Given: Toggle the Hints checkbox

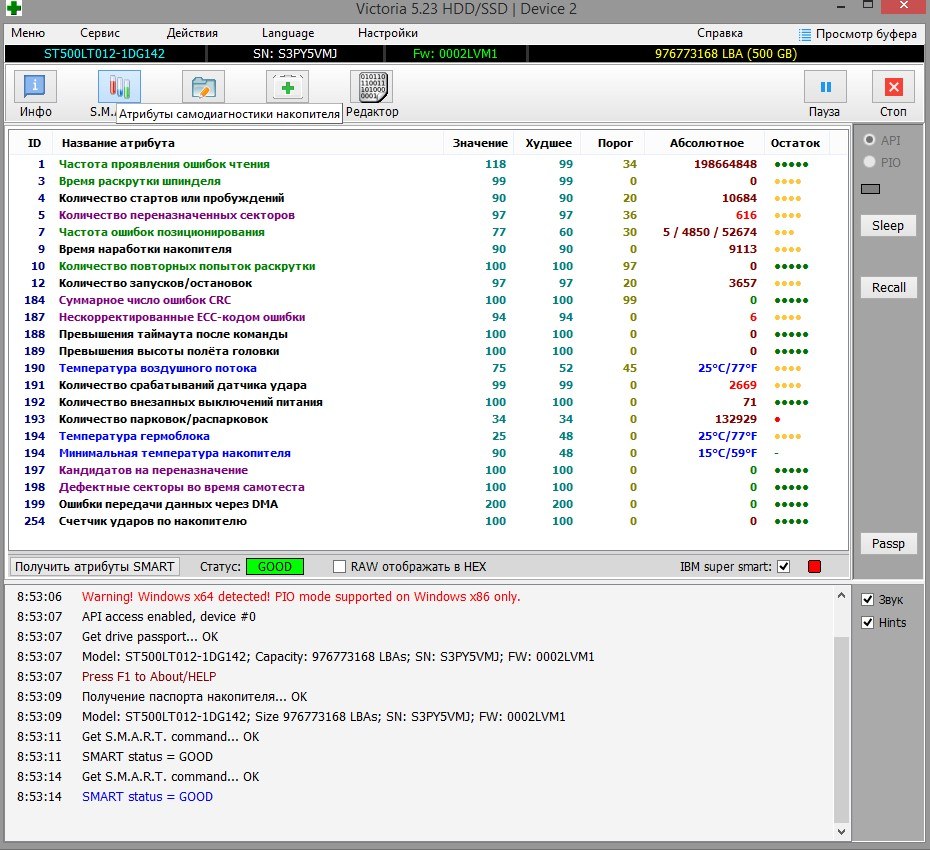Looking at the screenshot, I should tap(867, 623).
